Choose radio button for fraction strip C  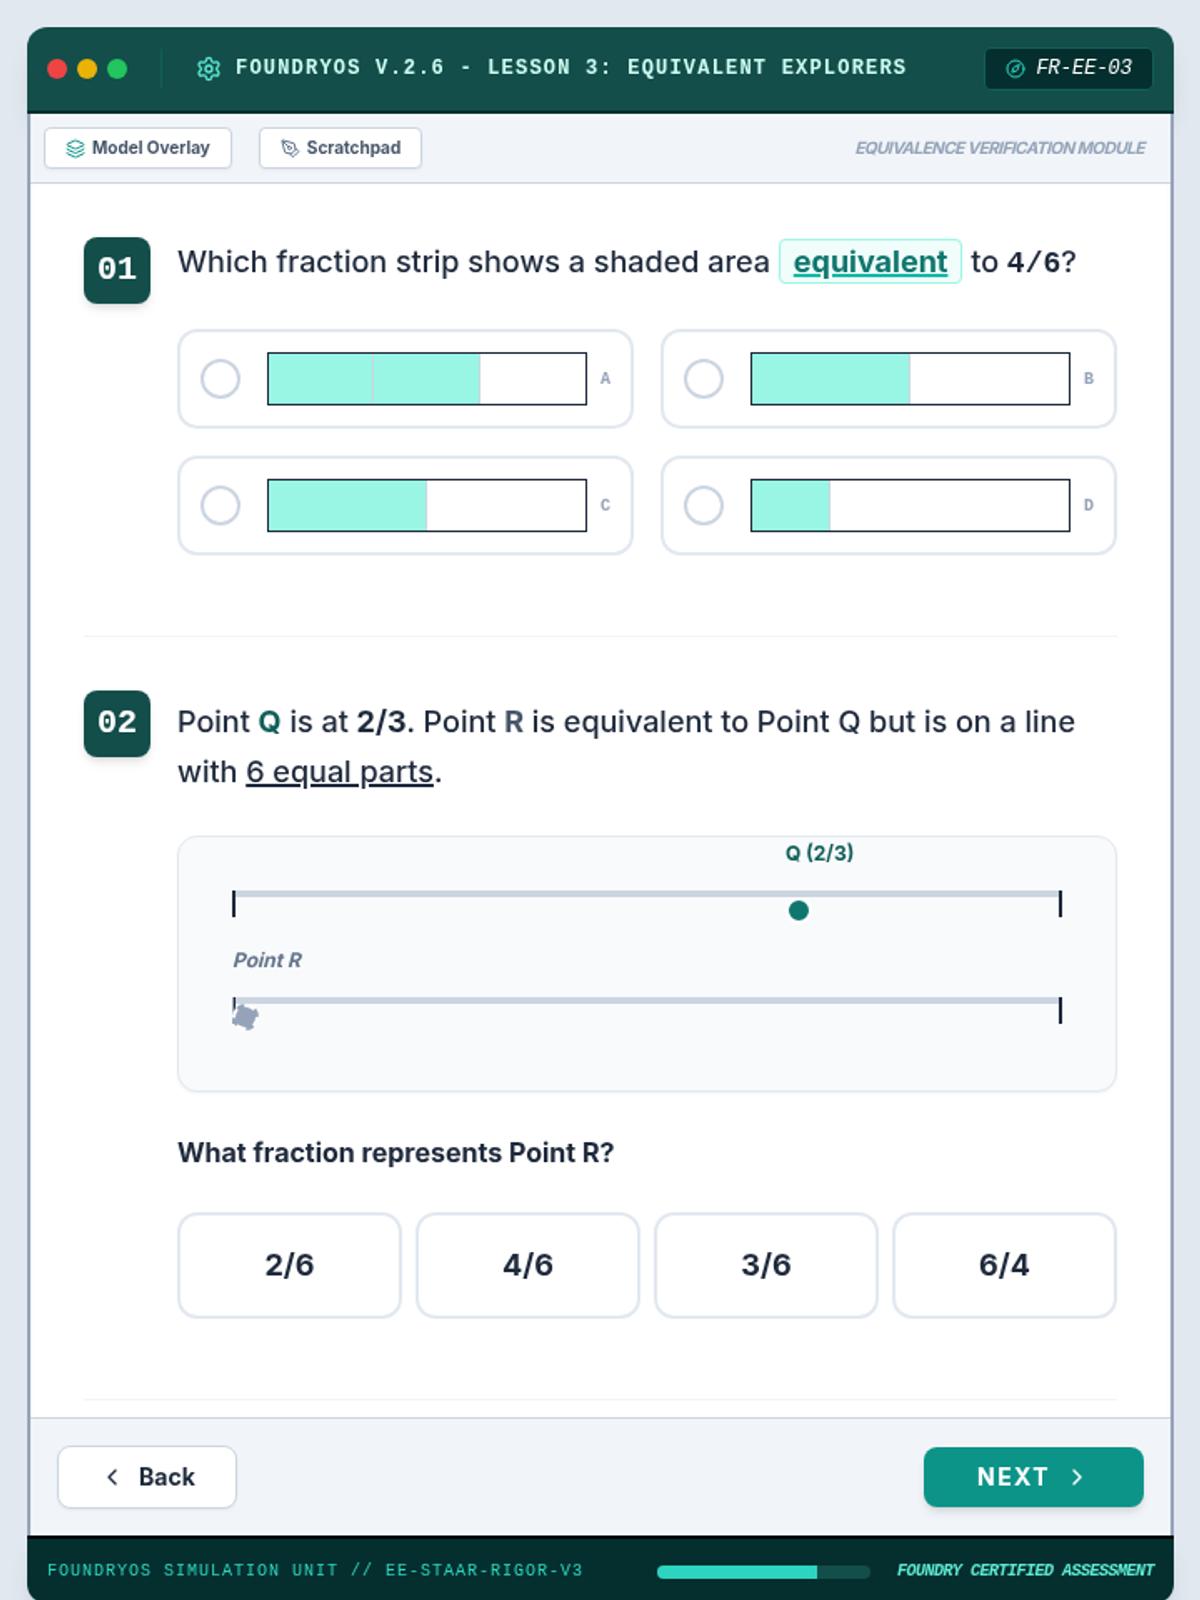(220, 505)
